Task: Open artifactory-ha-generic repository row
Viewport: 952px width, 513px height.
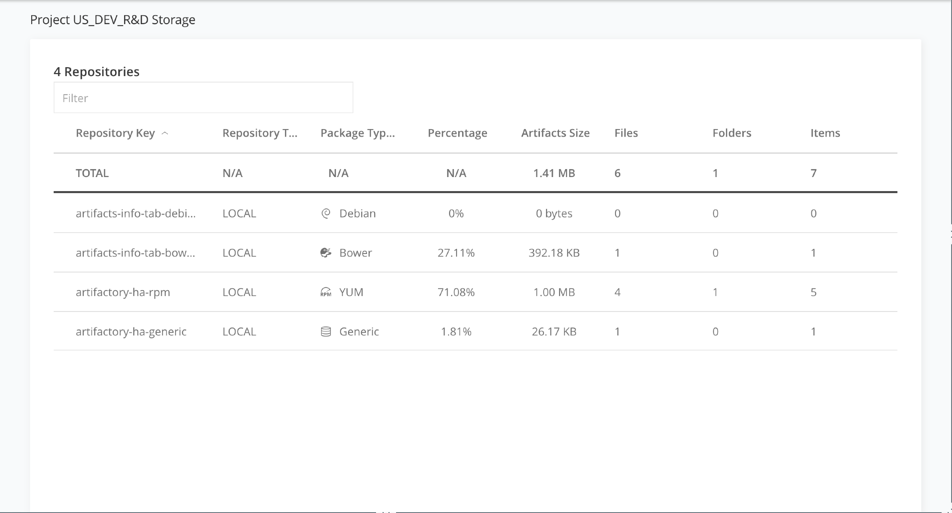Action: click(131, 332)
